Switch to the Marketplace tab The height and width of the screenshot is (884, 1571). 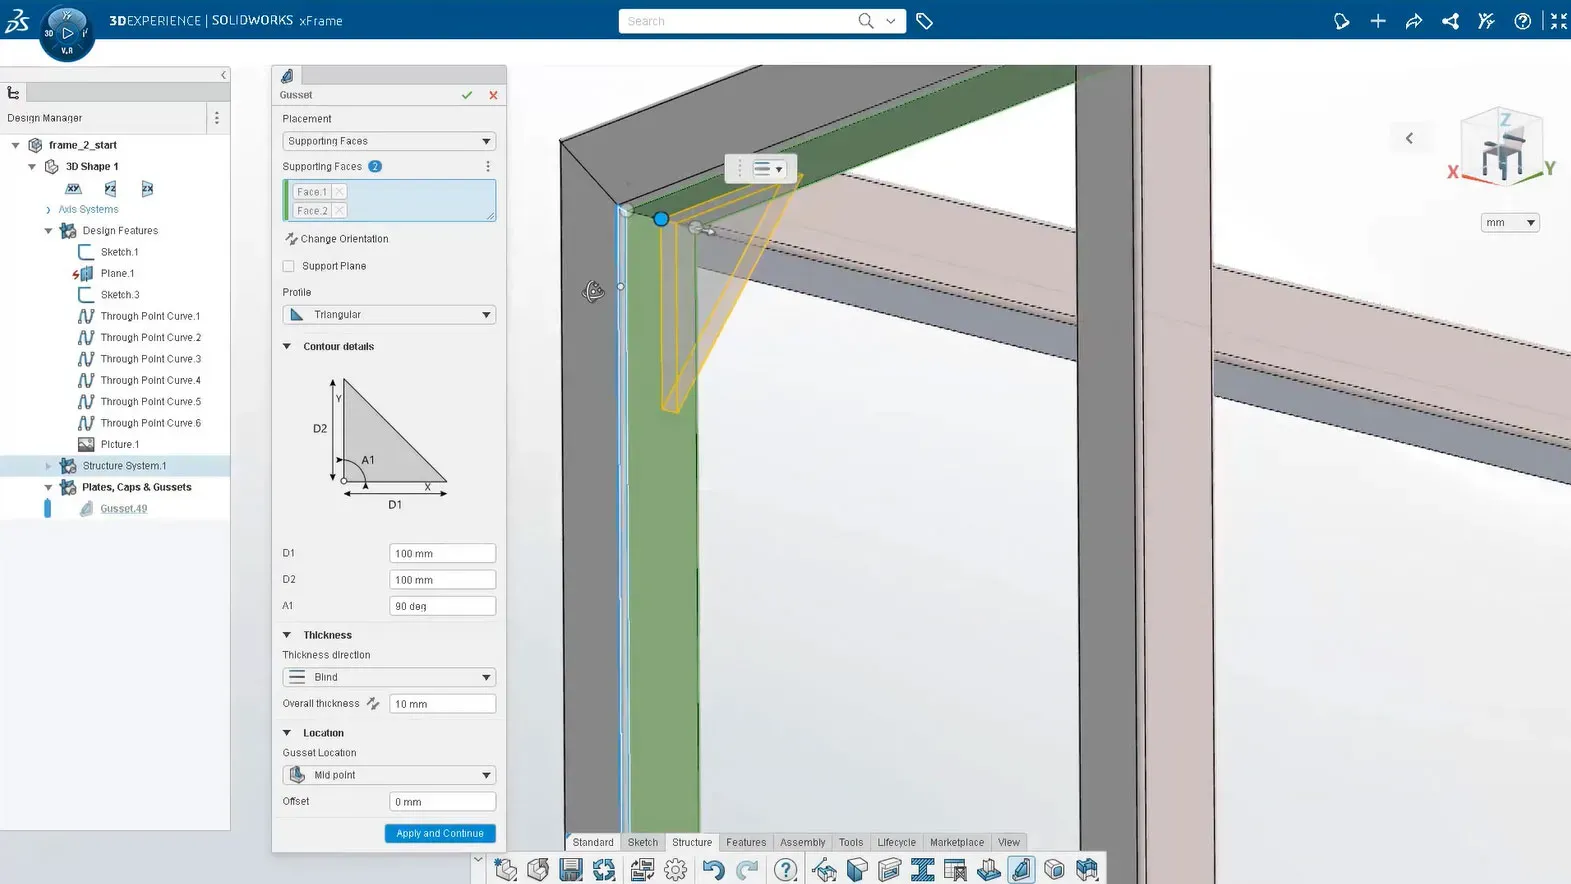click(957, 842)
